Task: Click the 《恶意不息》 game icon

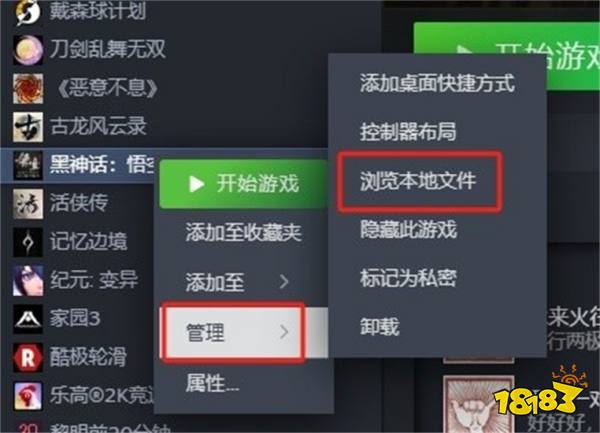Action: [x=28, y=89]
